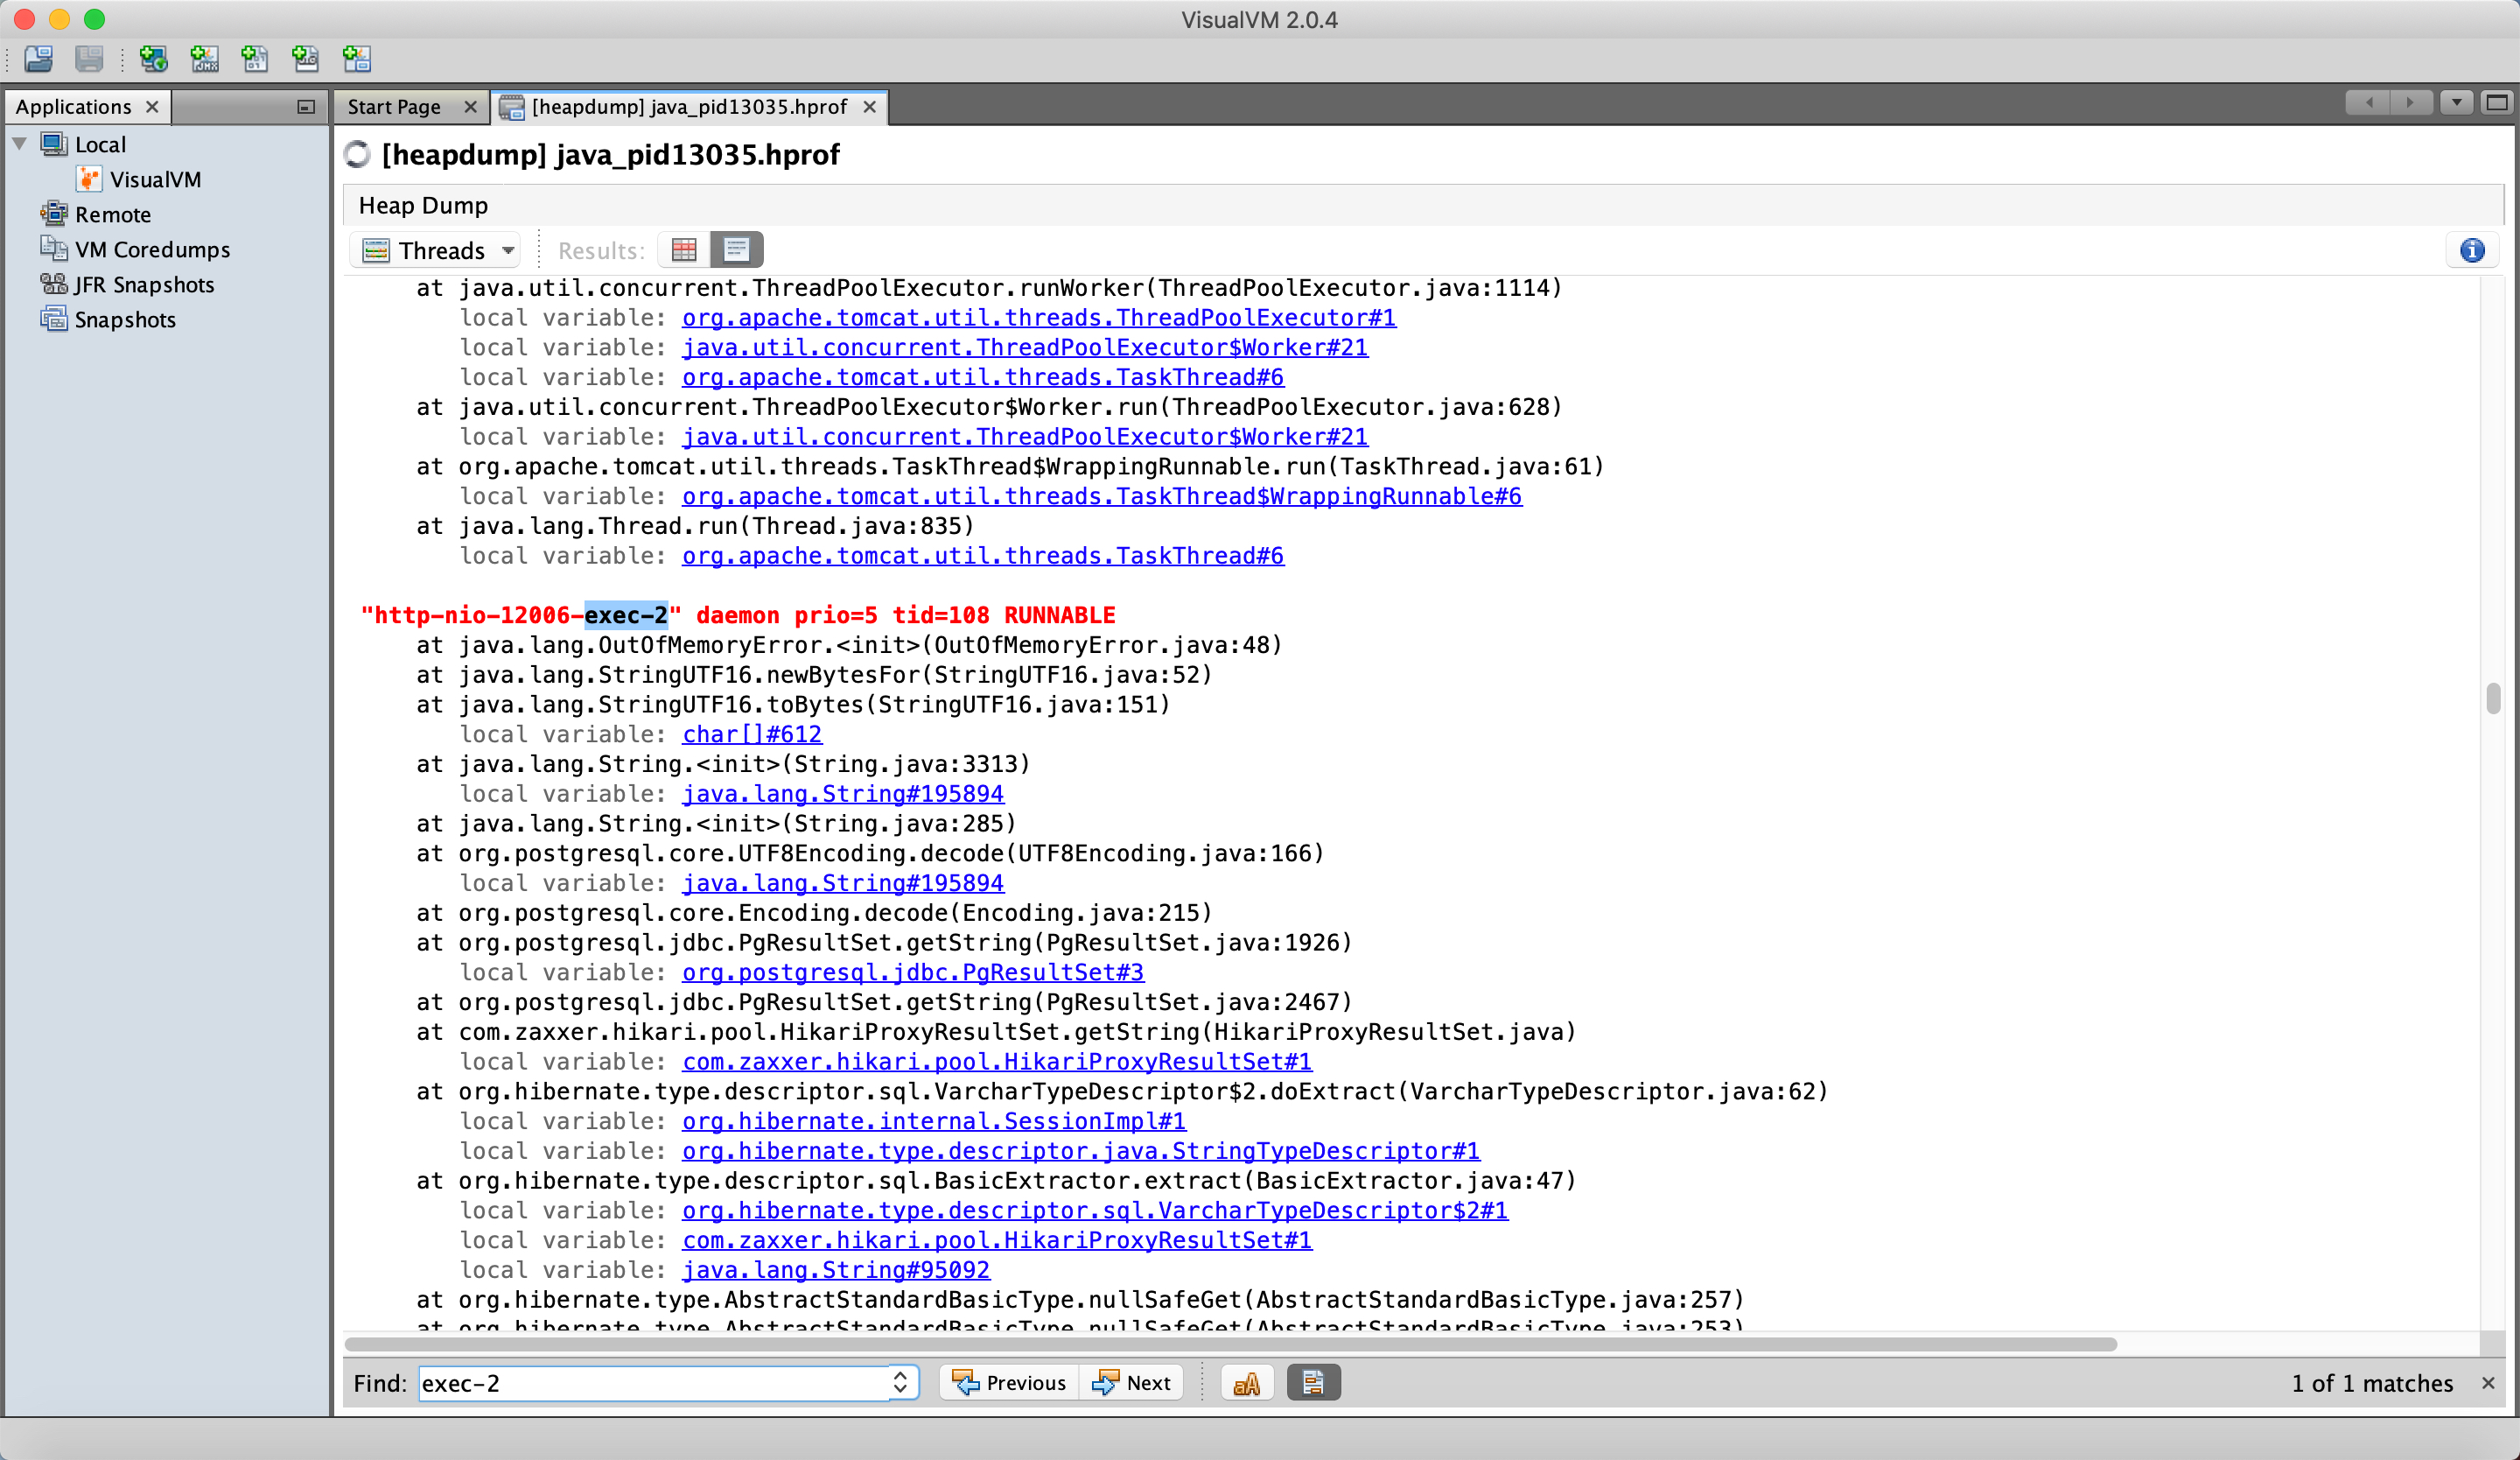
Task: Toggle highlight results in the Find bar
Action: 1313,1383
